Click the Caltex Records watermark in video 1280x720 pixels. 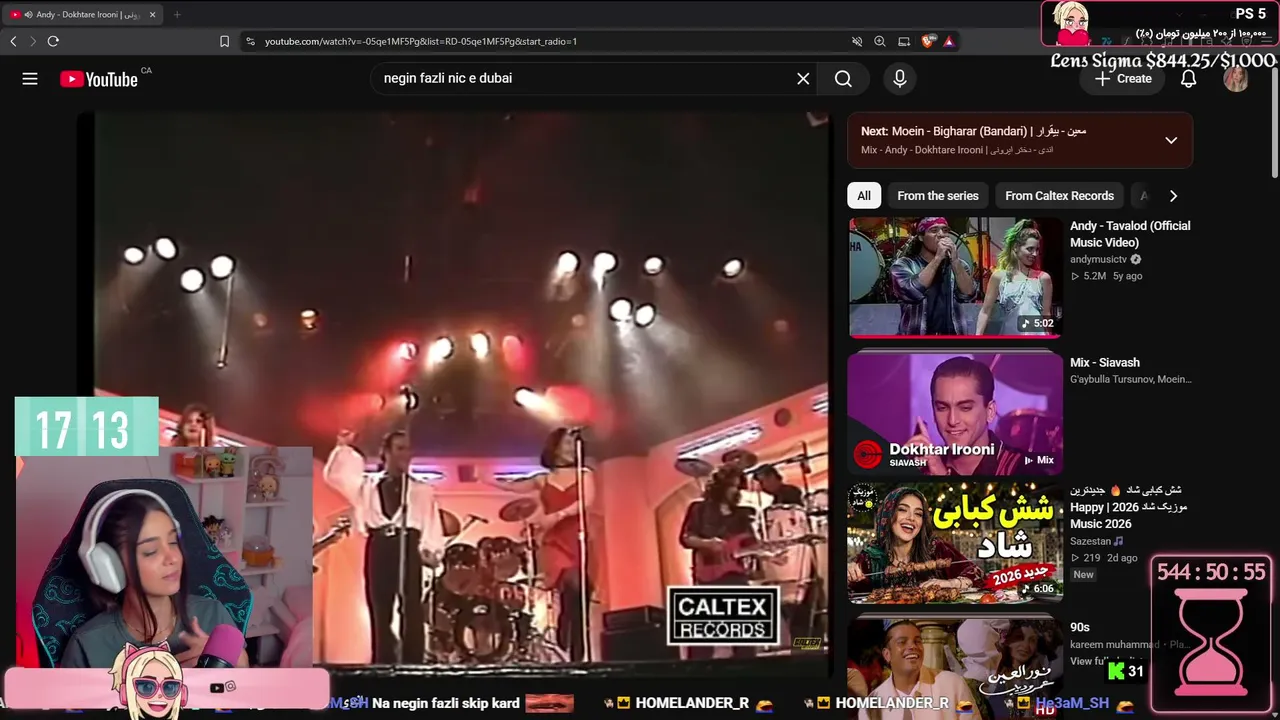724,616
